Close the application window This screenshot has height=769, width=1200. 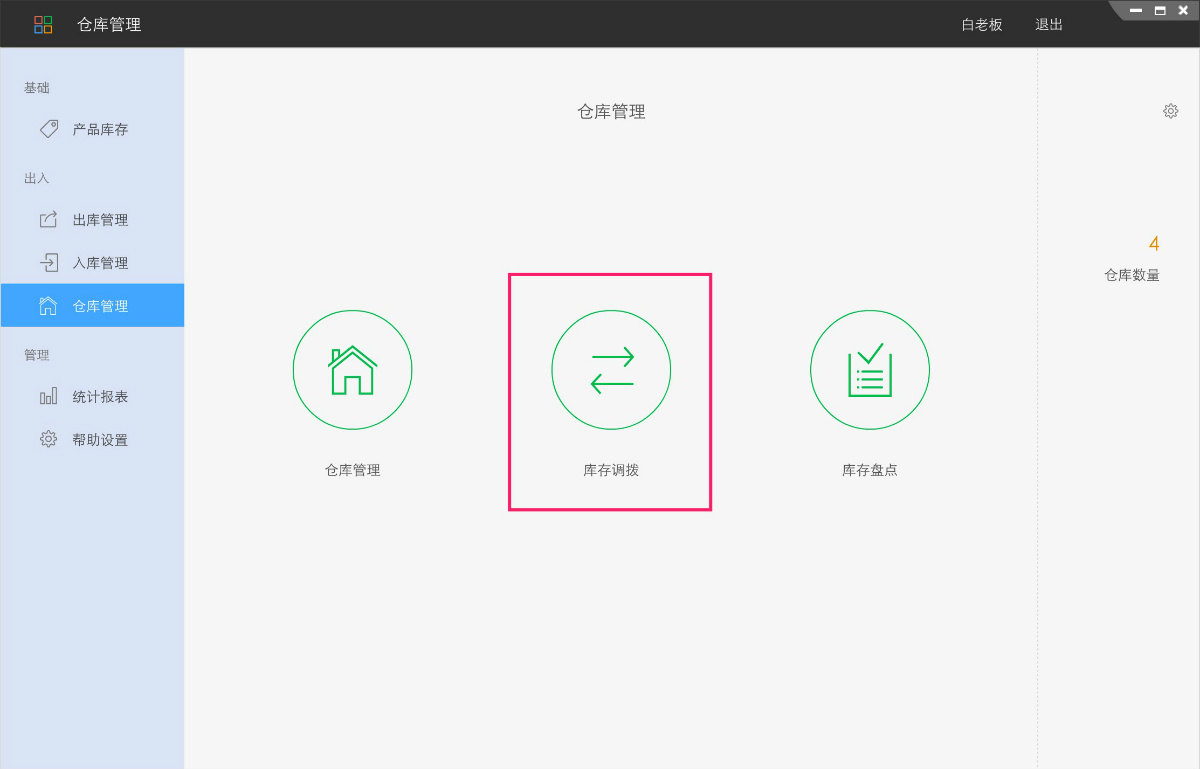click(1184, 10)
